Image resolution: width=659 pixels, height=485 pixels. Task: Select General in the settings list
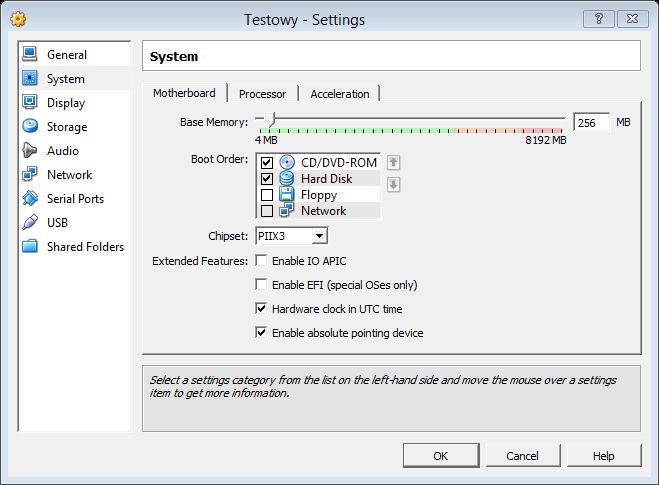[74, 54]
